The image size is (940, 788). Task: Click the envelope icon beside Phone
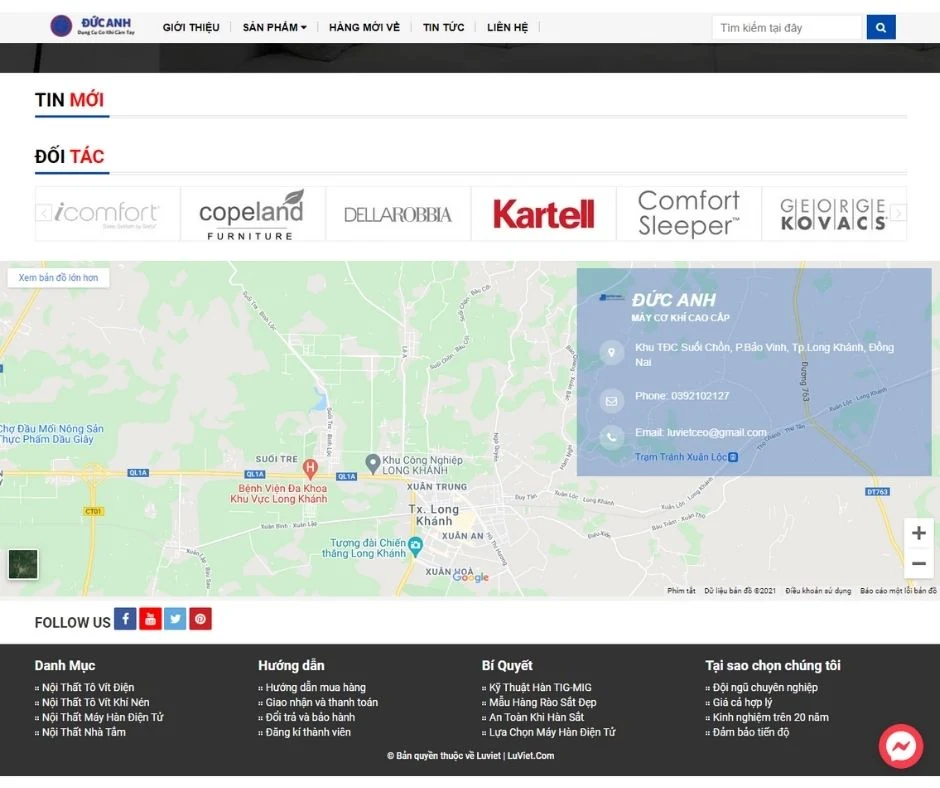(611, 401)
